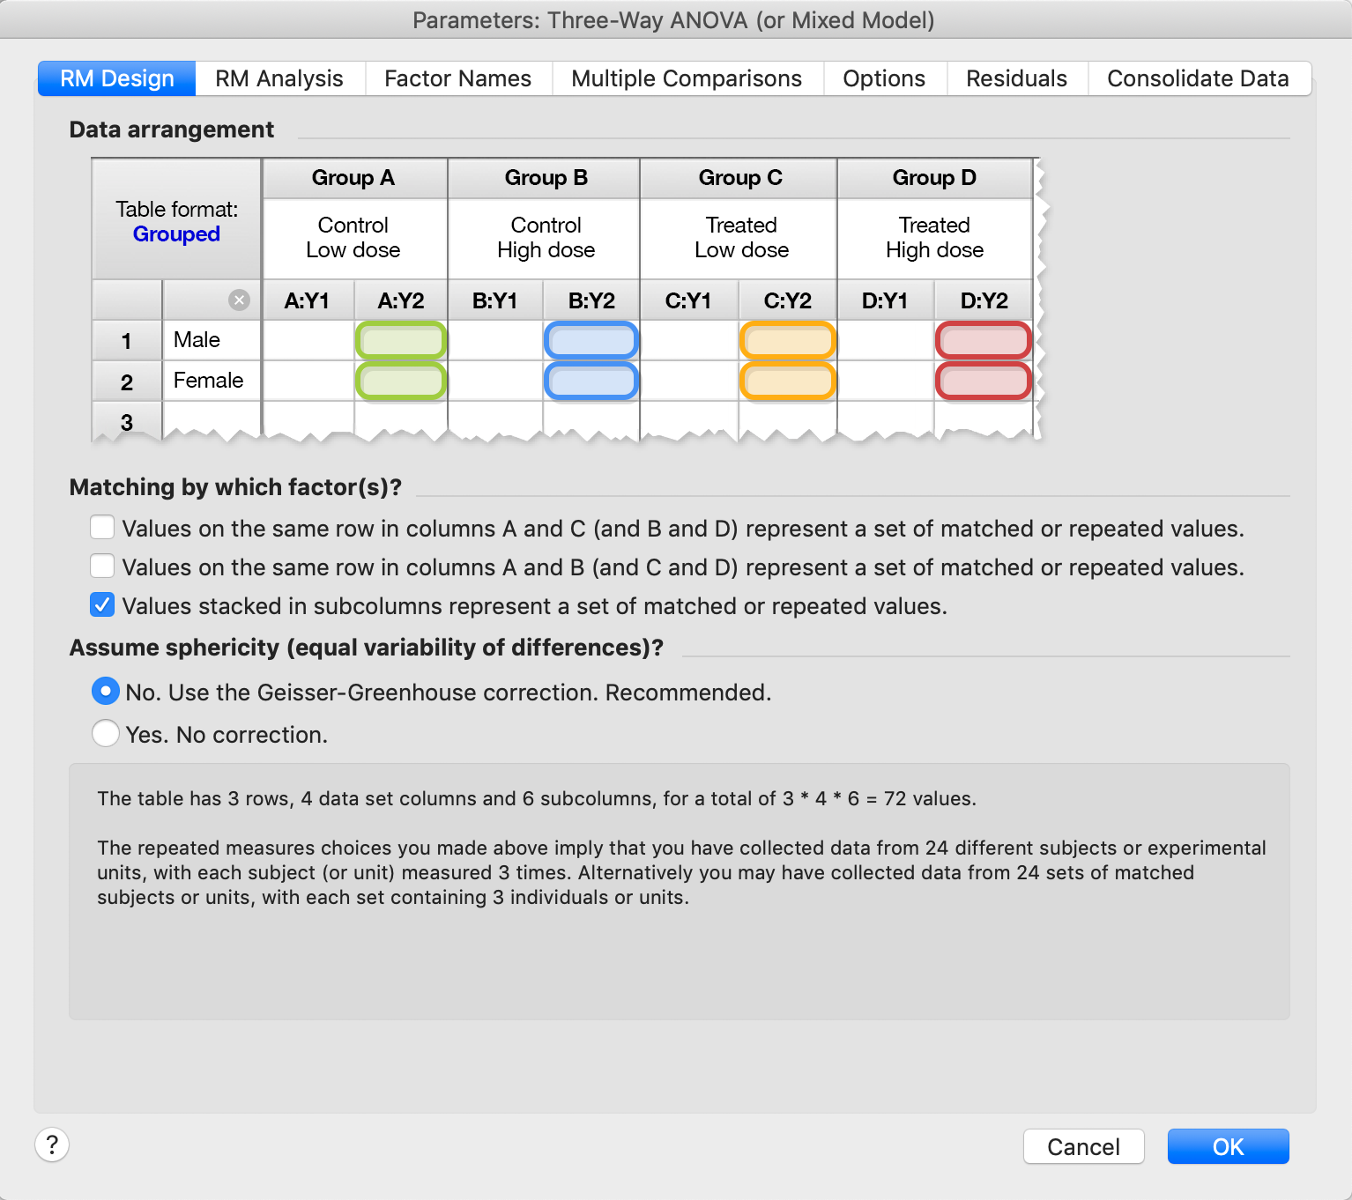The image size is (1352, 1200).
Task: Open the Factor Names tab
Action: [x=458, y=78]
